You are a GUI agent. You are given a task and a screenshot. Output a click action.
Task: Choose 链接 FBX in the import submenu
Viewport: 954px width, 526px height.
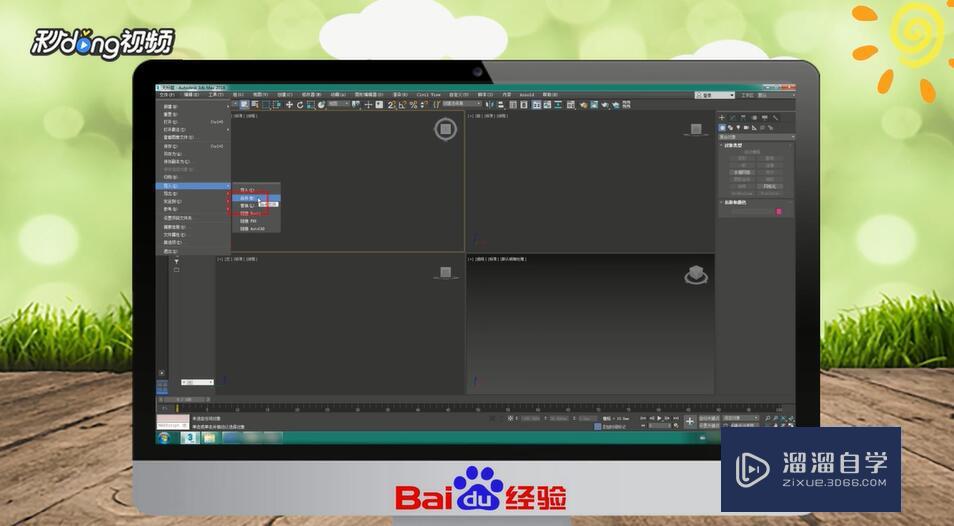[x=257, y=221]
